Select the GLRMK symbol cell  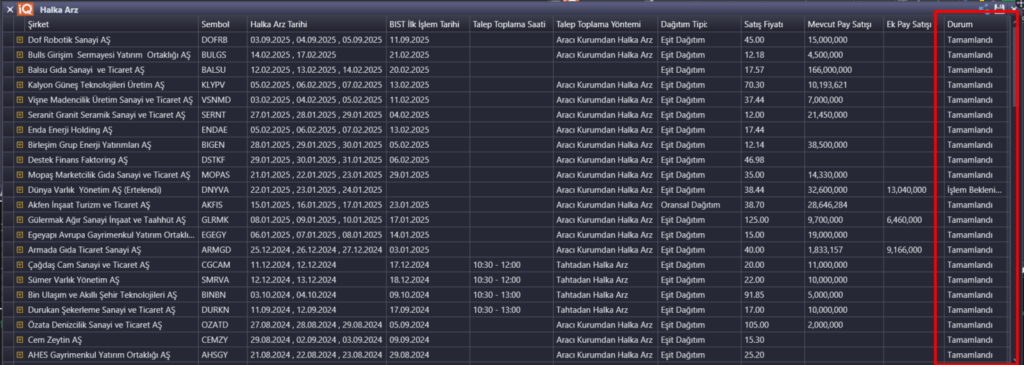pyautogui.click(x=222, y=220)
